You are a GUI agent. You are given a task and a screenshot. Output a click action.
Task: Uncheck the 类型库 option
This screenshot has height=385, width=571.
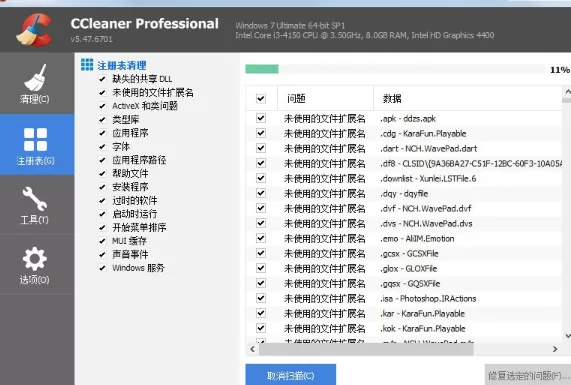(x=102, y=119)
